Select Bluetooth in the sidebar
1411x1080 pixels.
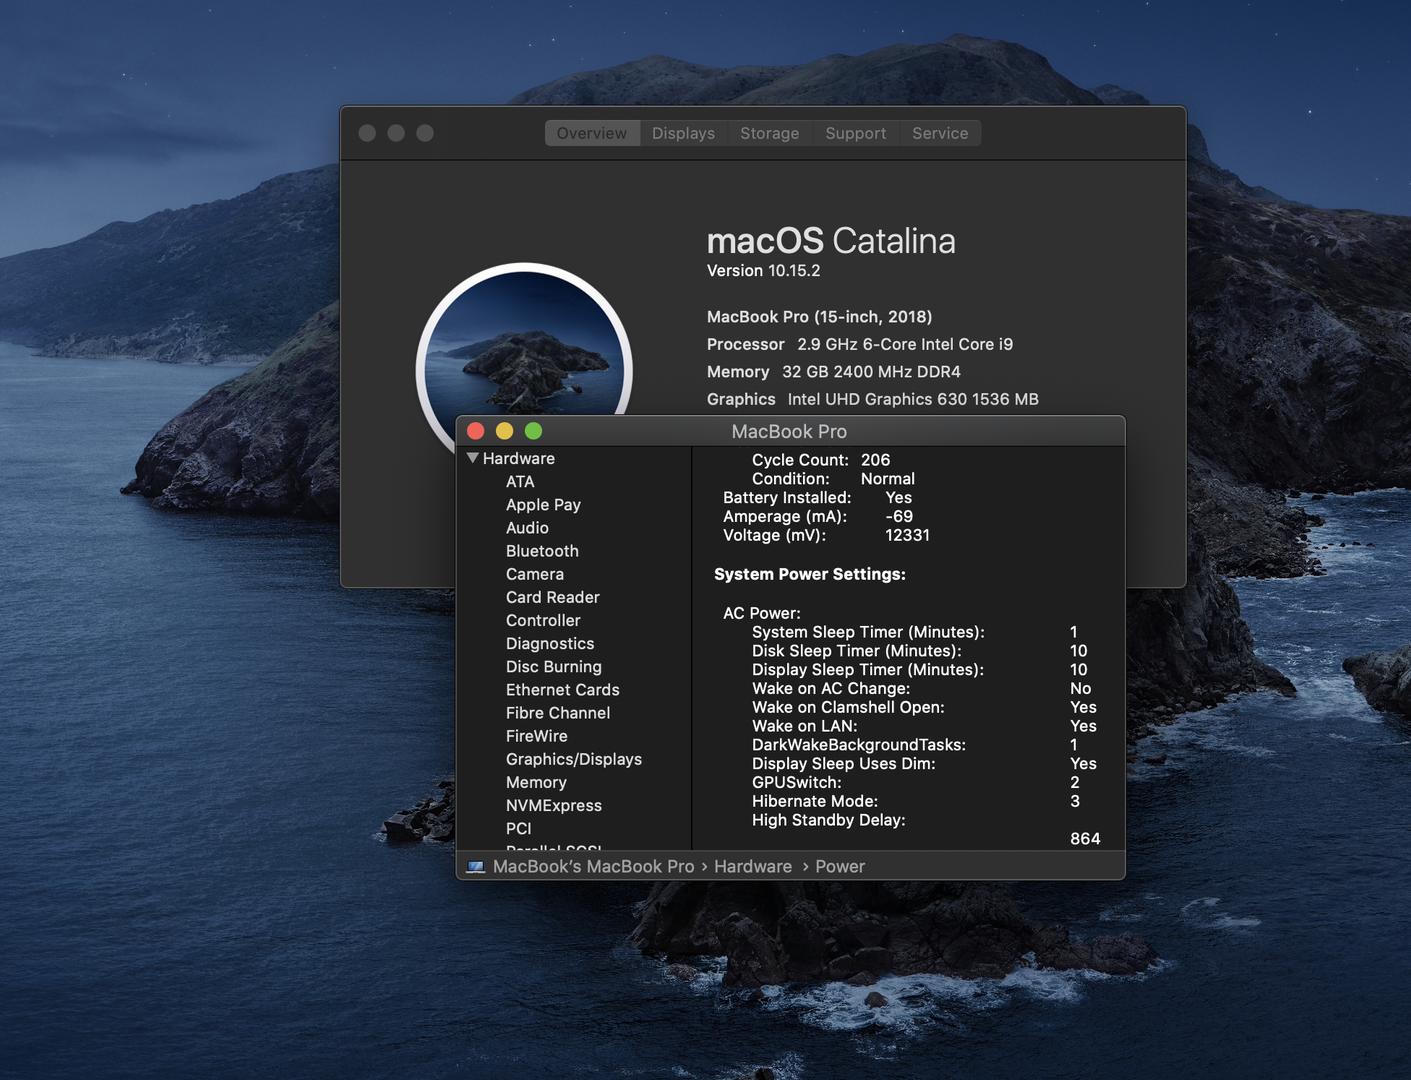tap(542, 551)
